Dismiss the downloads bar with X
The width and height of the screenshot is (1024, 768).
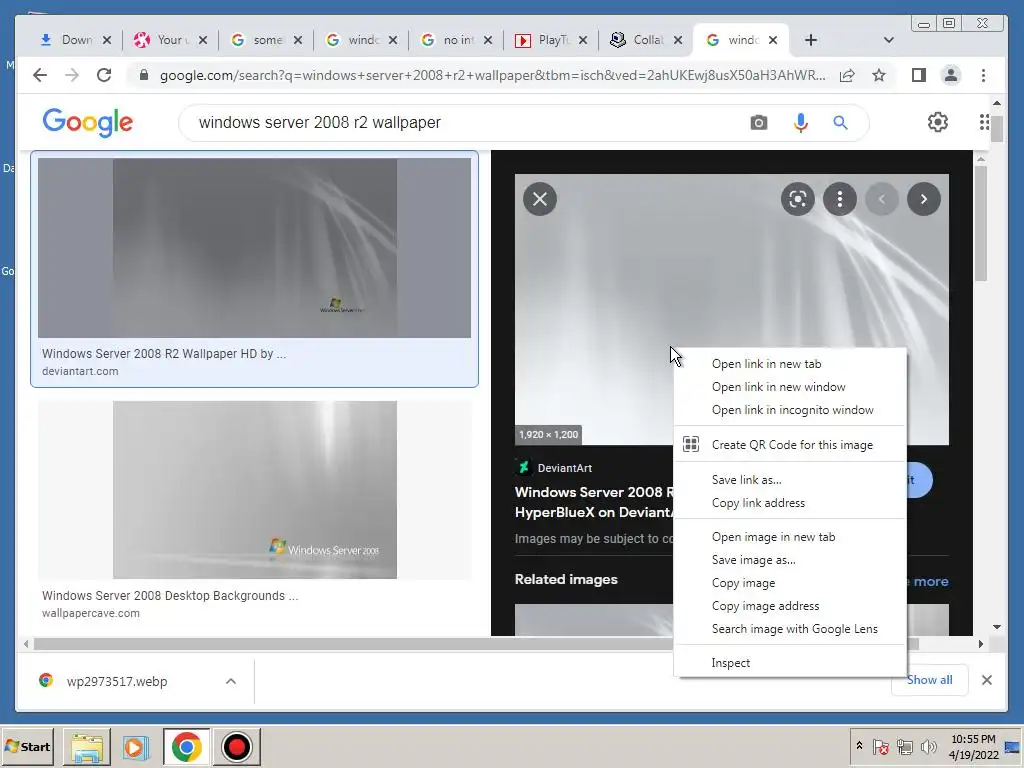[x=987, y=680]
